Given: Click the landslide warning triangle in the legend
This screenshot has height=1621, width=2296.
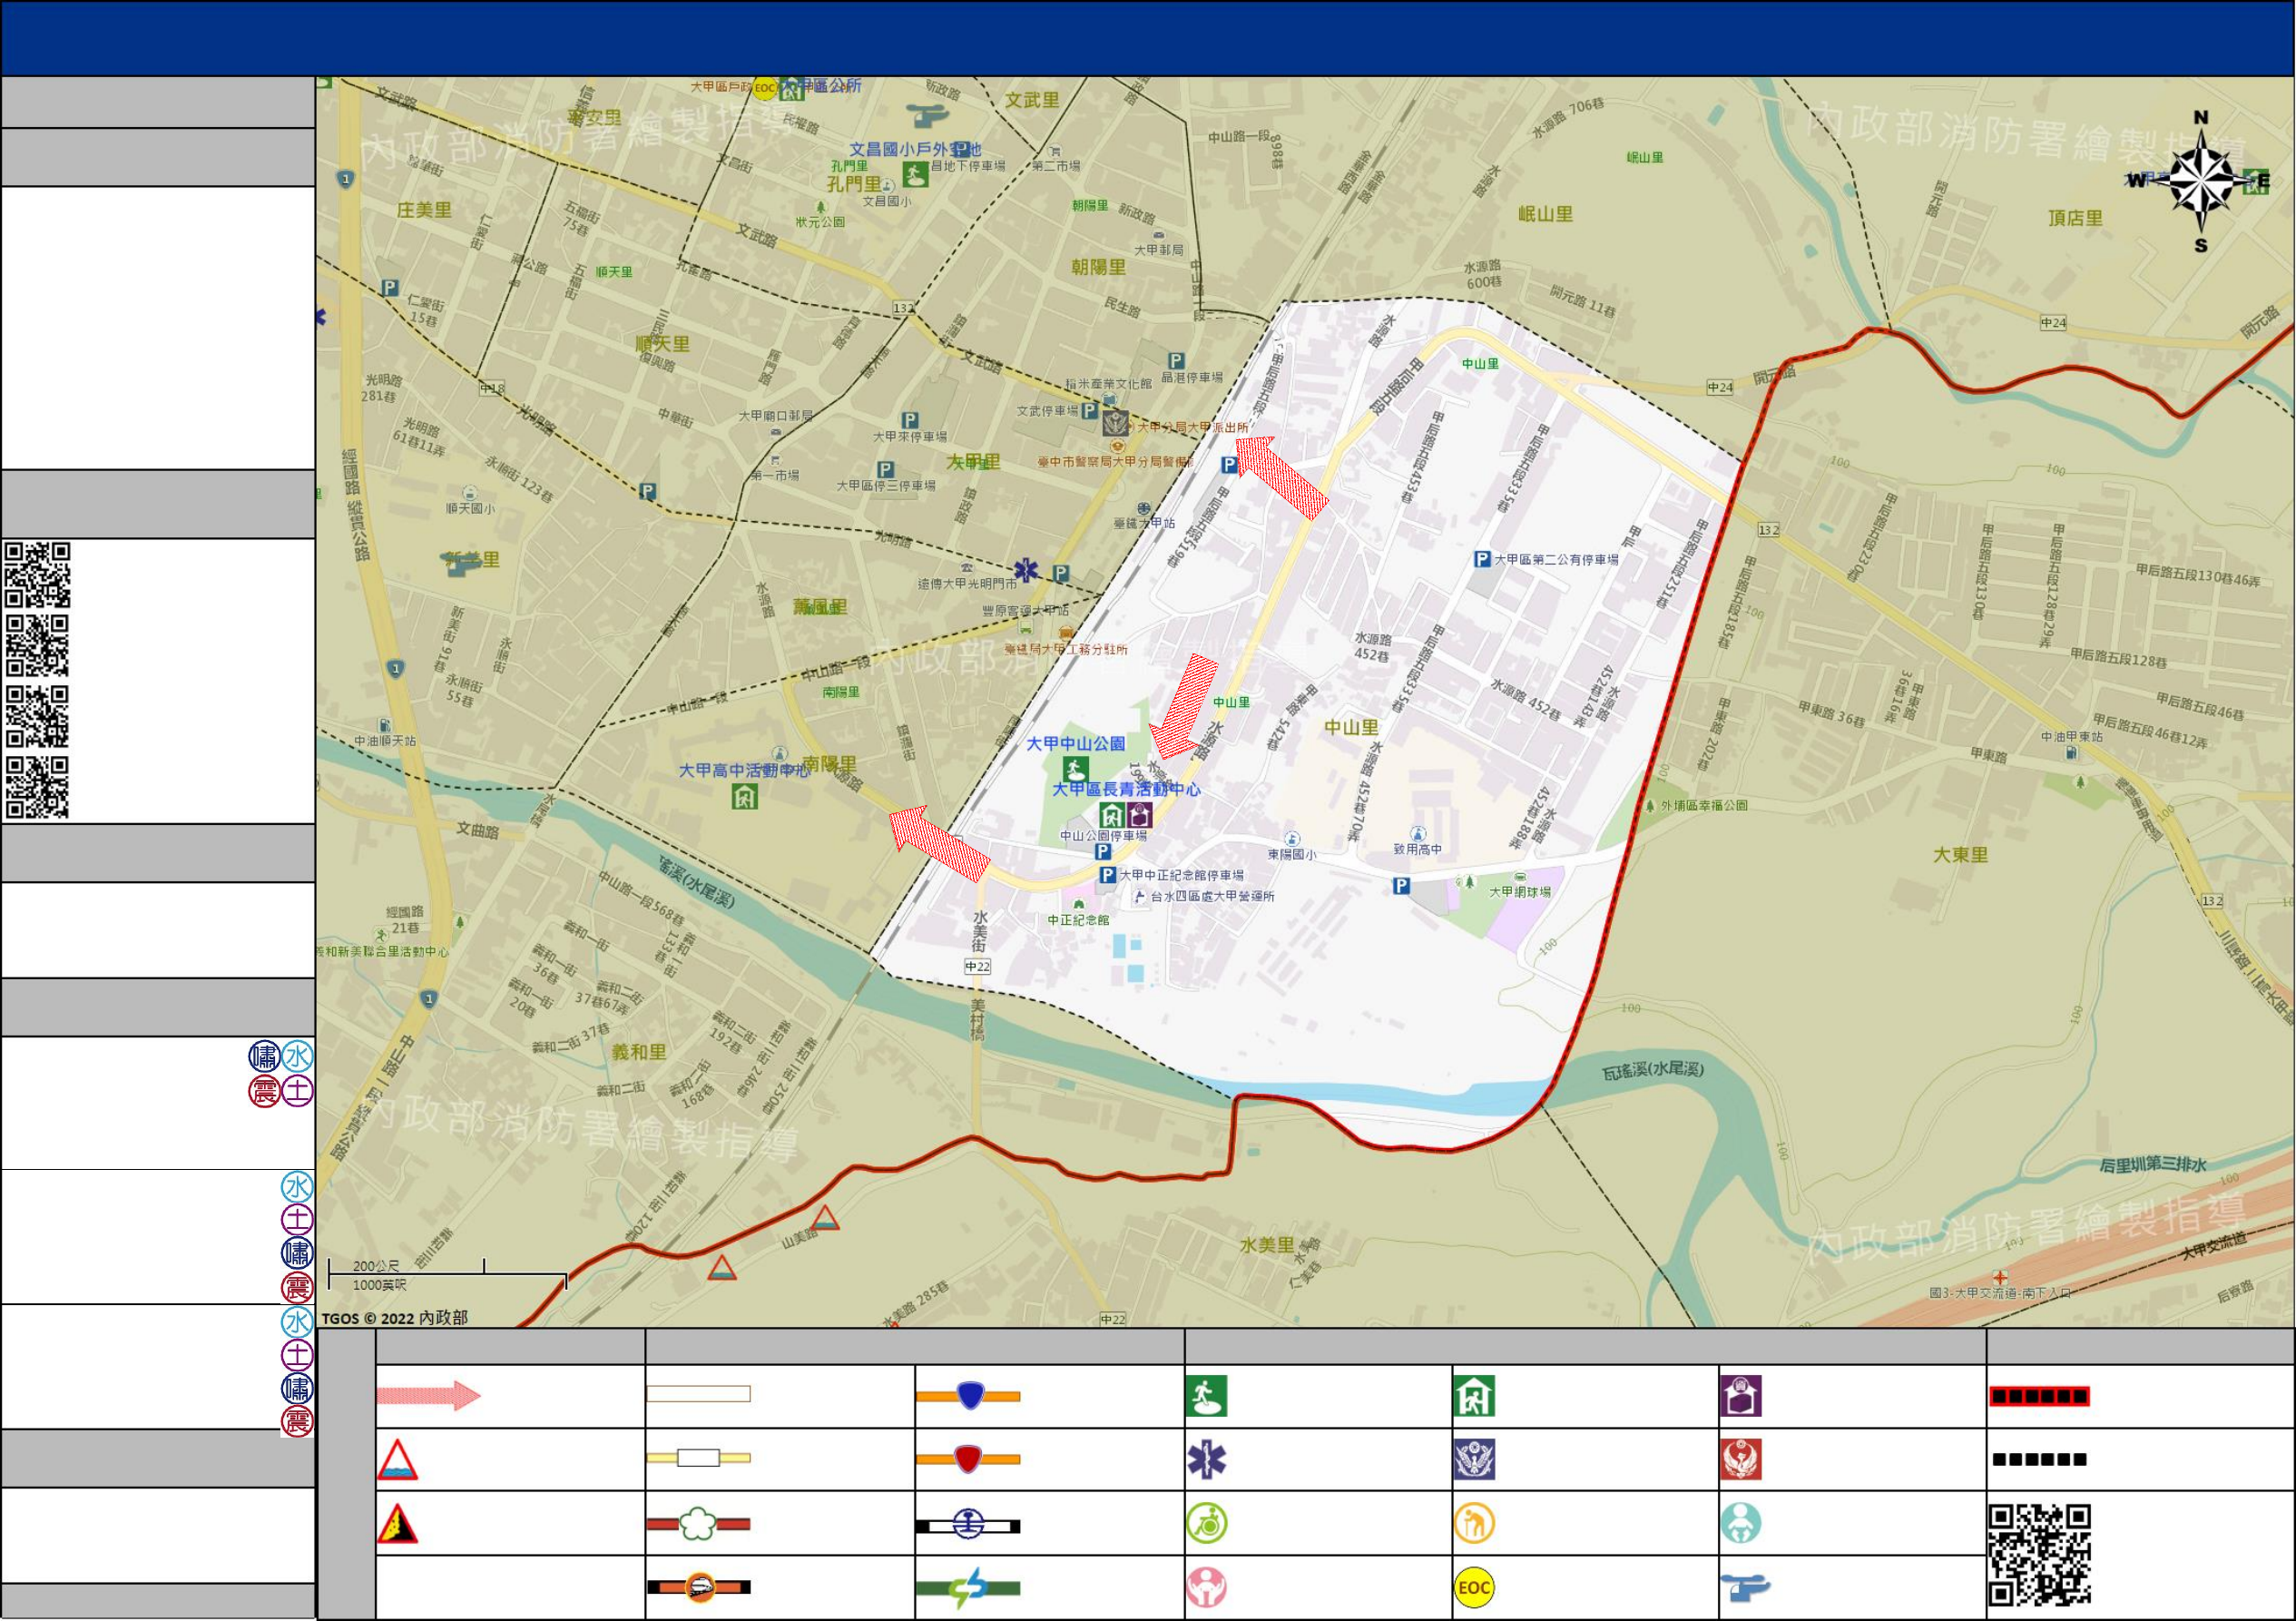Looking at the screenshot, I should [397, 1524].
